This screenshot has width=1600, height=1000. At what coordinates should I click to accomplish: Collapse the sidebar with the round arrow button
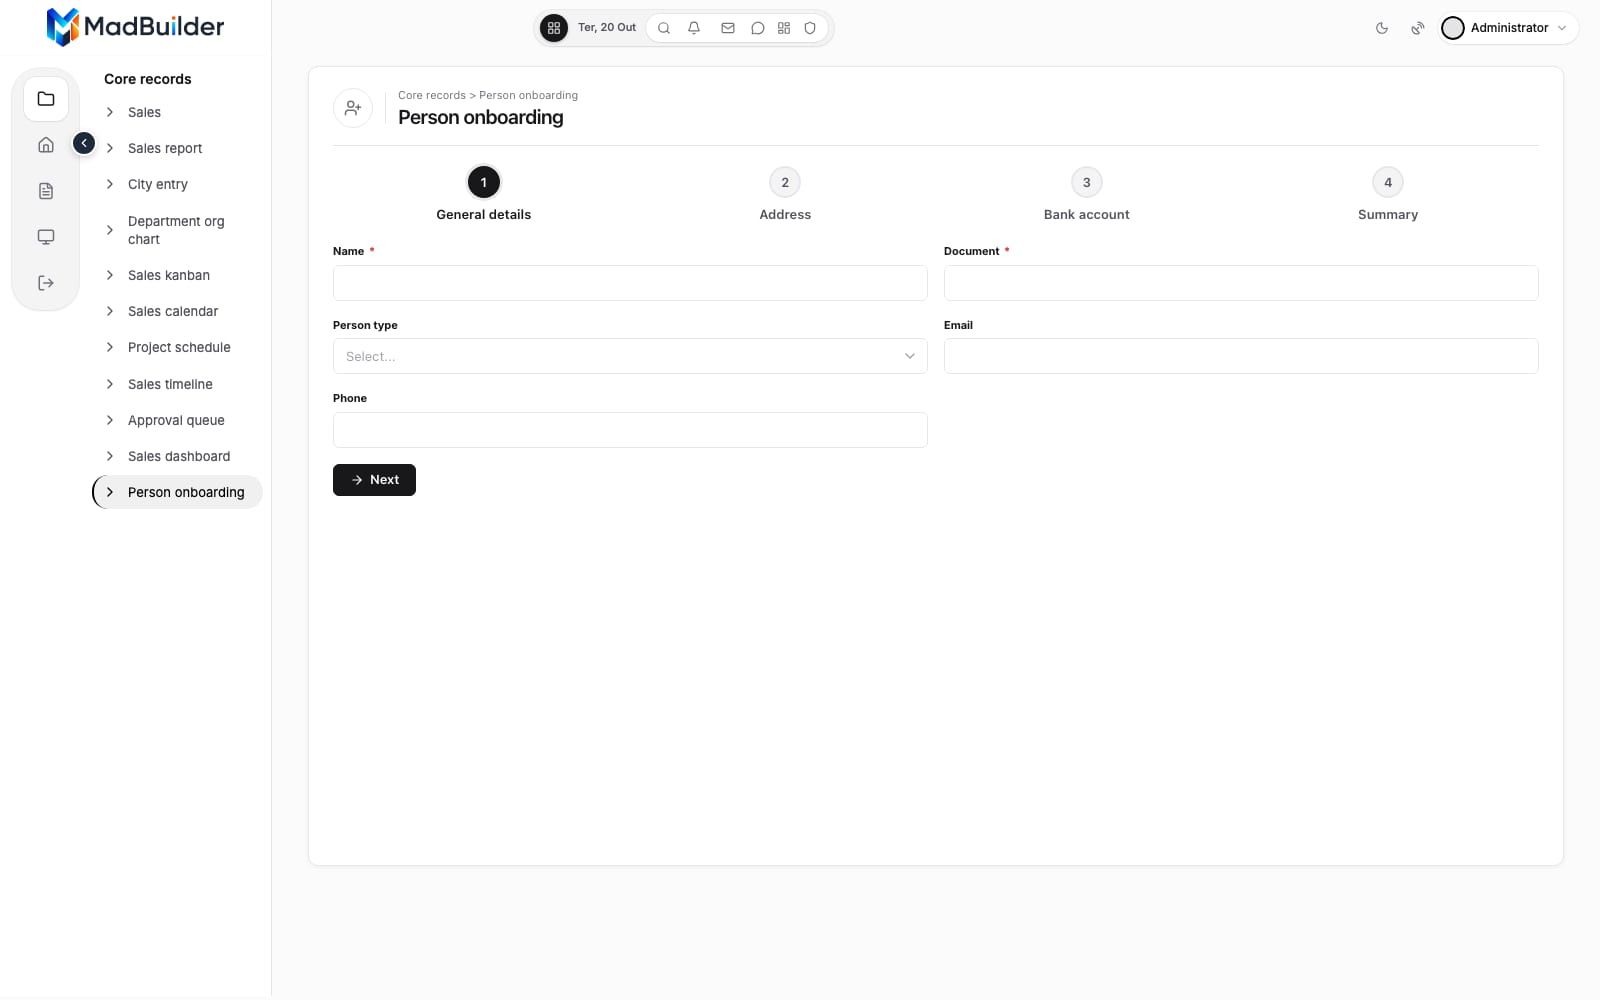click(84, 144)
